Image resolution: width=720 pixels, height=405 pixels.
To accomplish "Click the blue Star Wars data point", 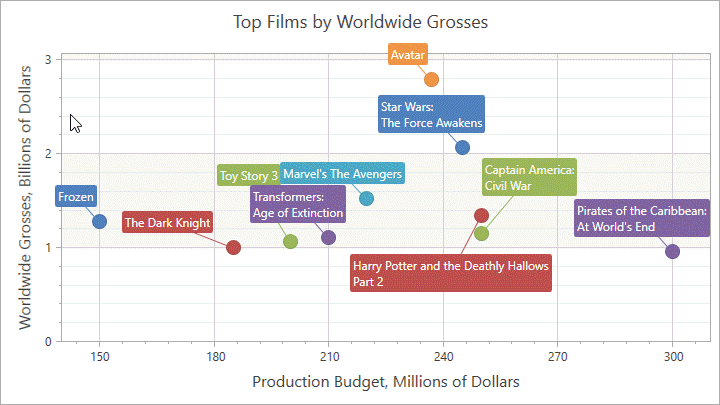I will 462,147.
